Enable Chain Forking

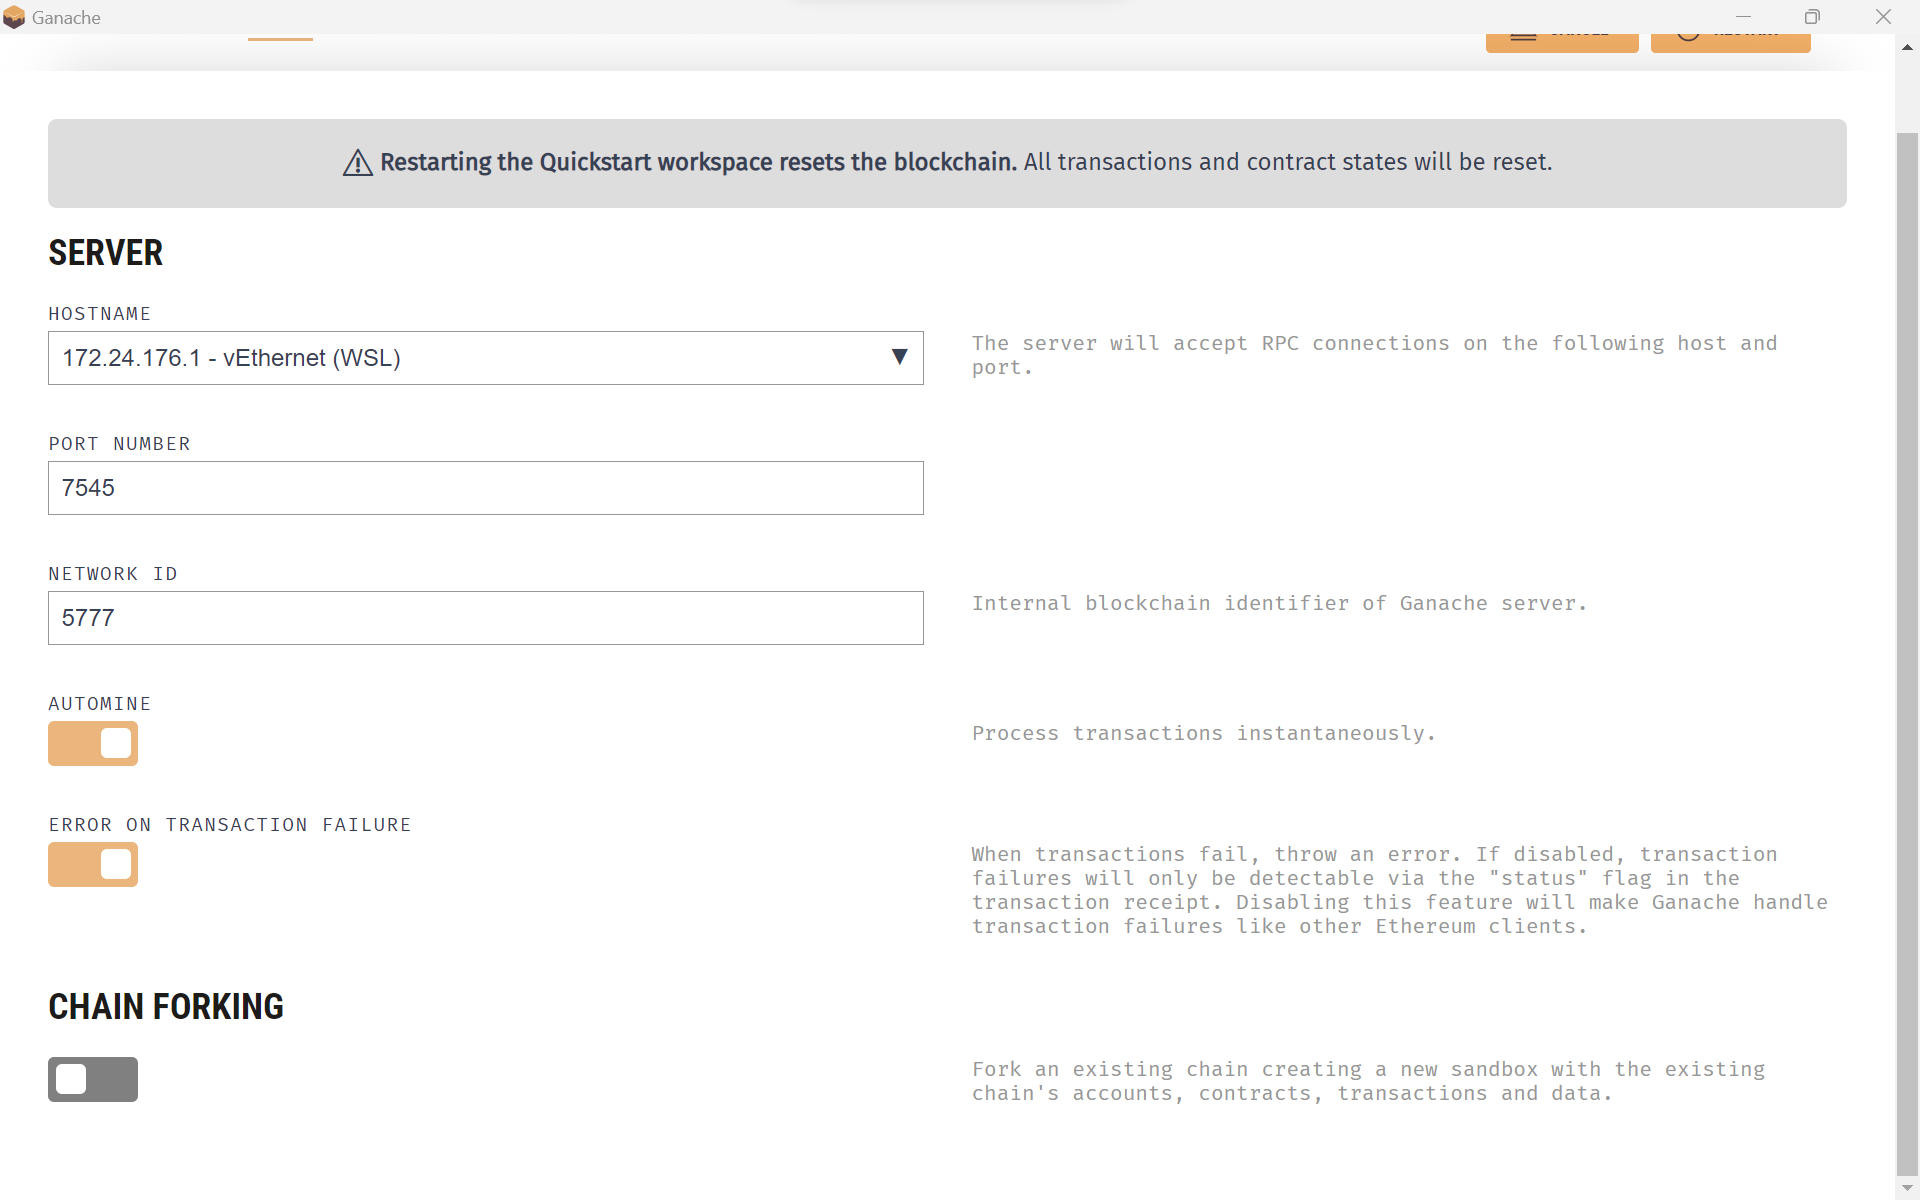[92, 1079]
